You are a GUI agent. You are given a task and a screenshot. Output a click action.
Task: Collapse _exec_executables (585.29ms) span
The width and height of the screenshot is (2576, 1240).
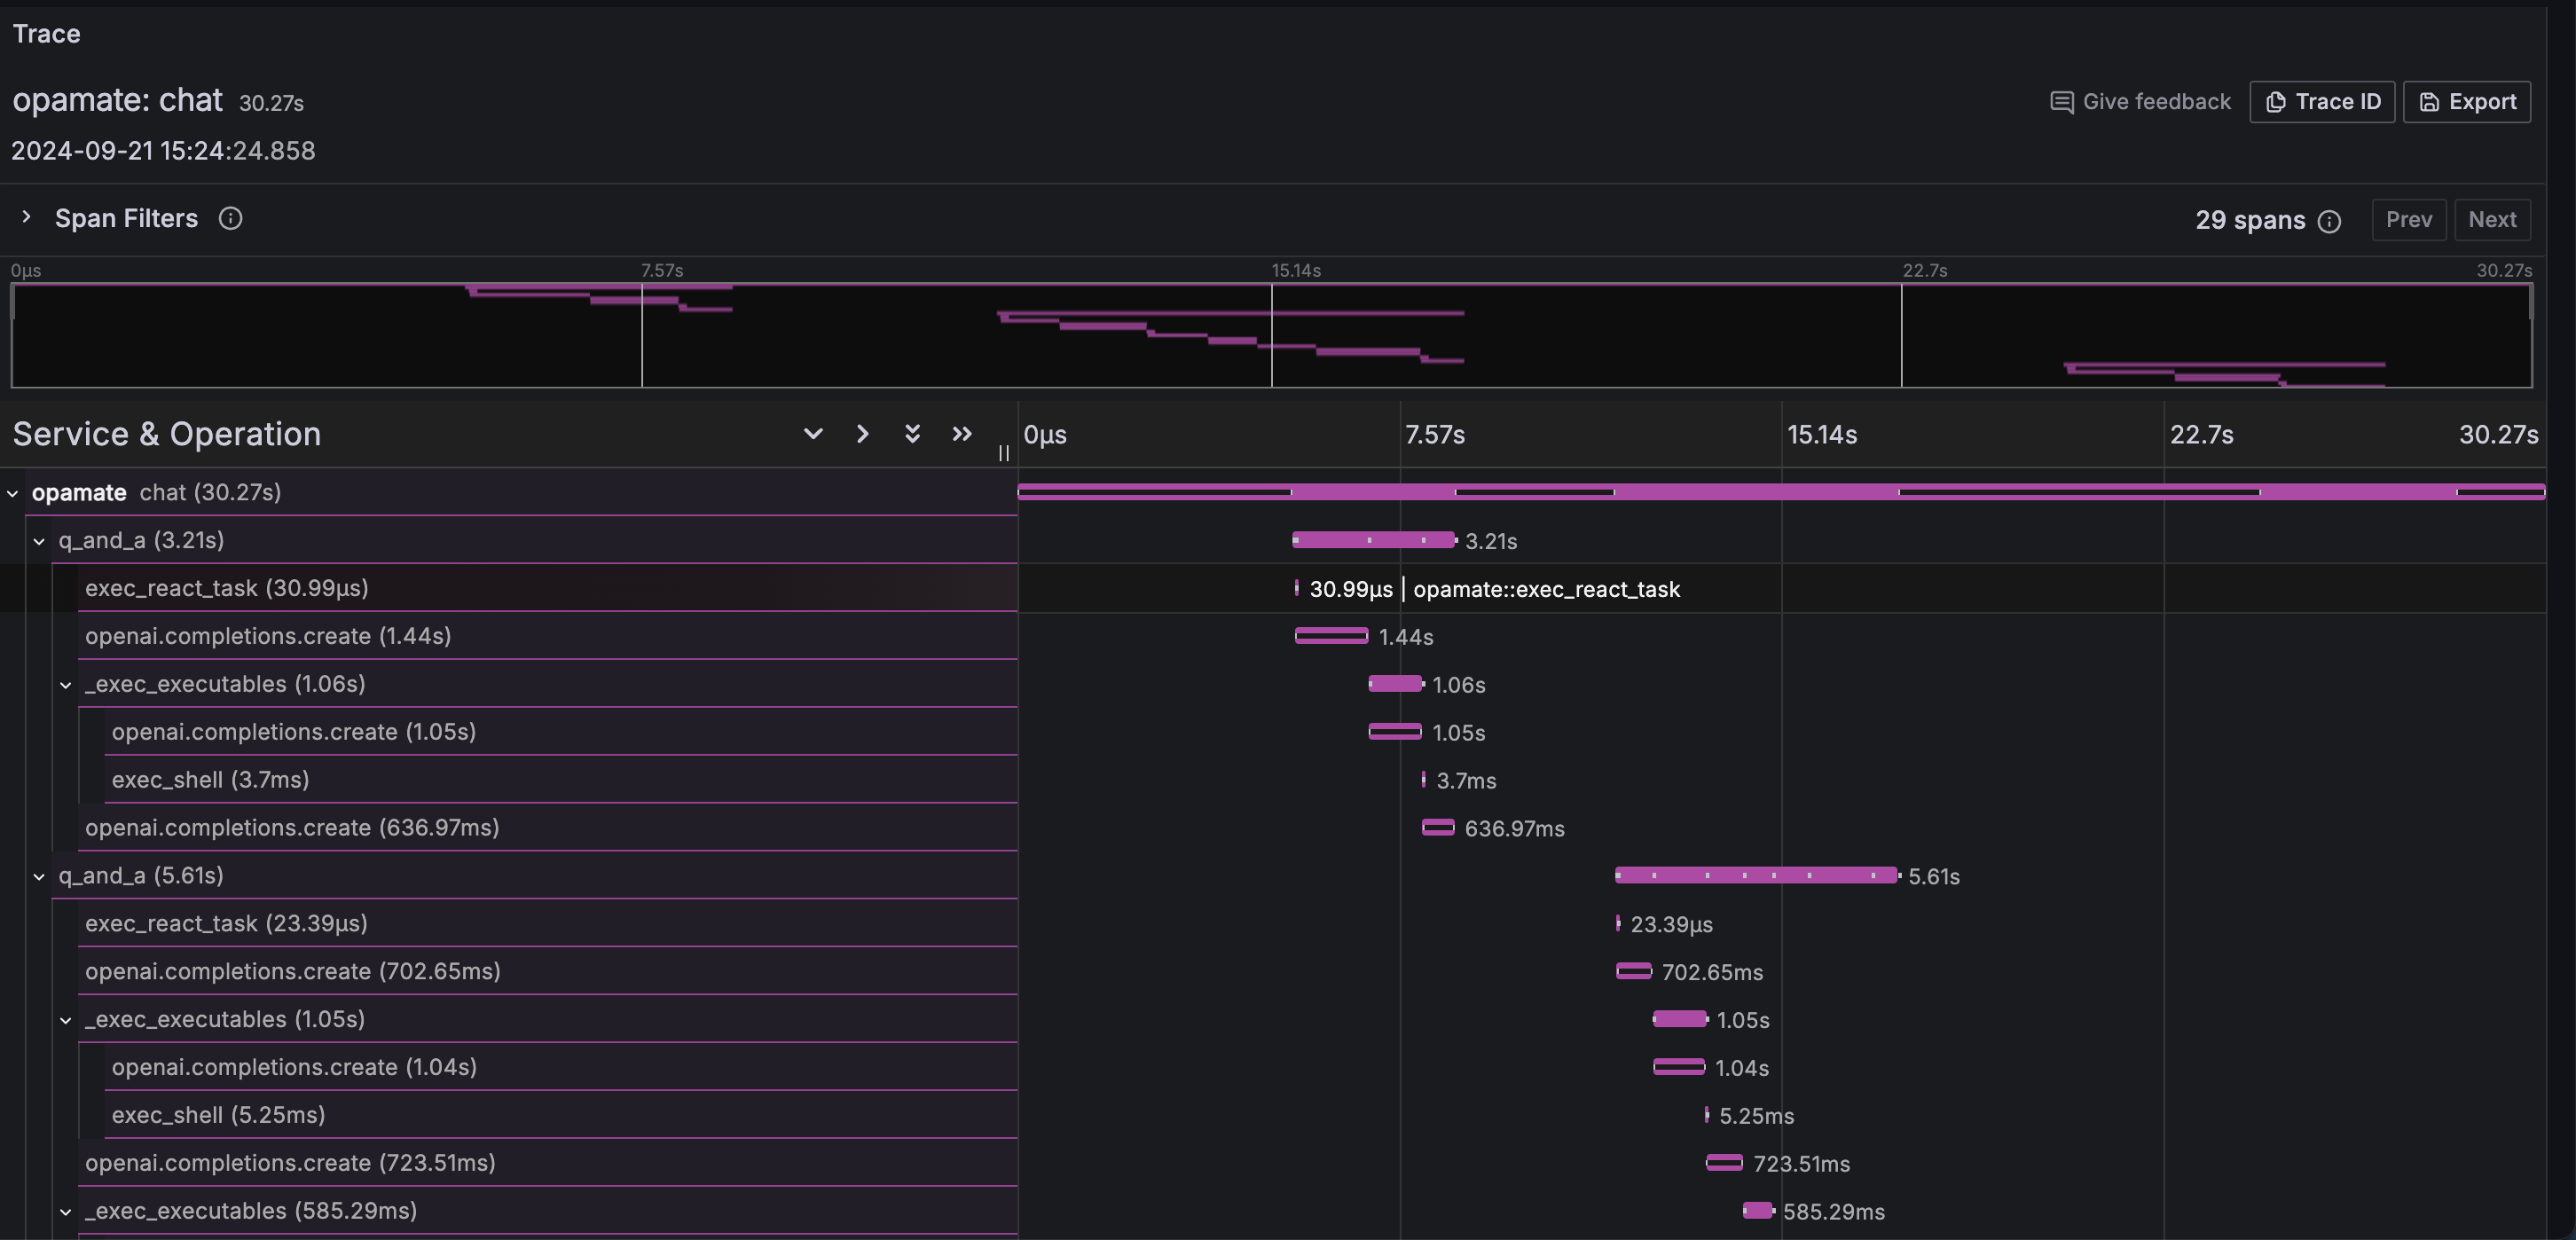point(66,1211)
